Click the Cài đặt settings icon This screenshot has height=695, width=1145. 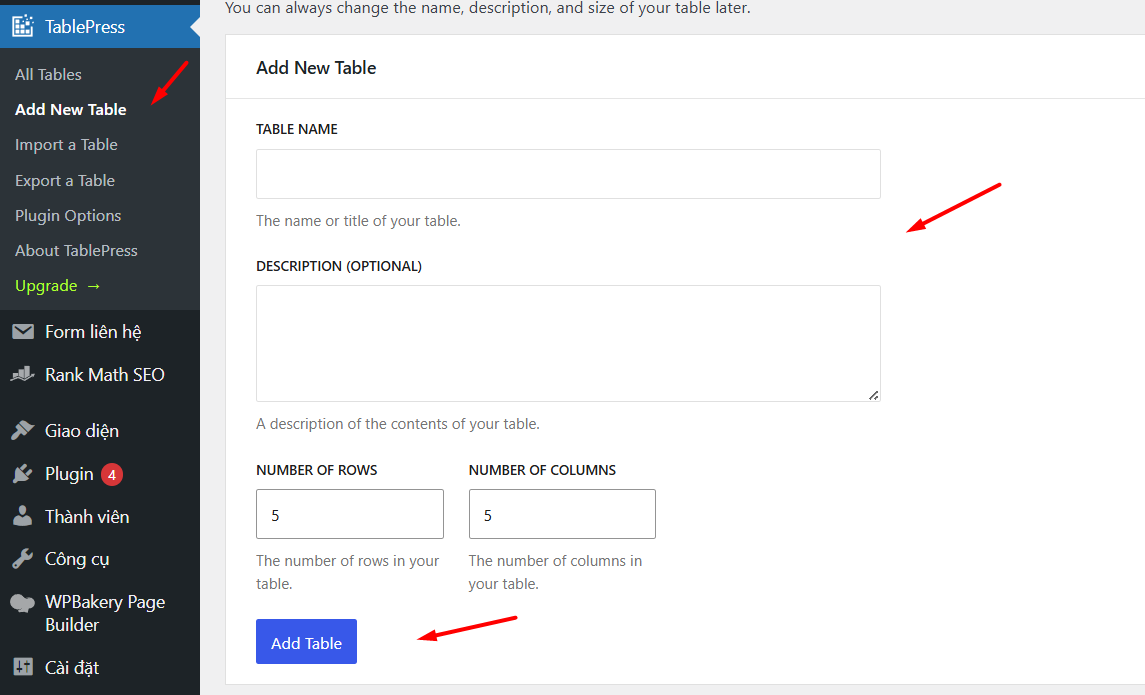(23, 667)
